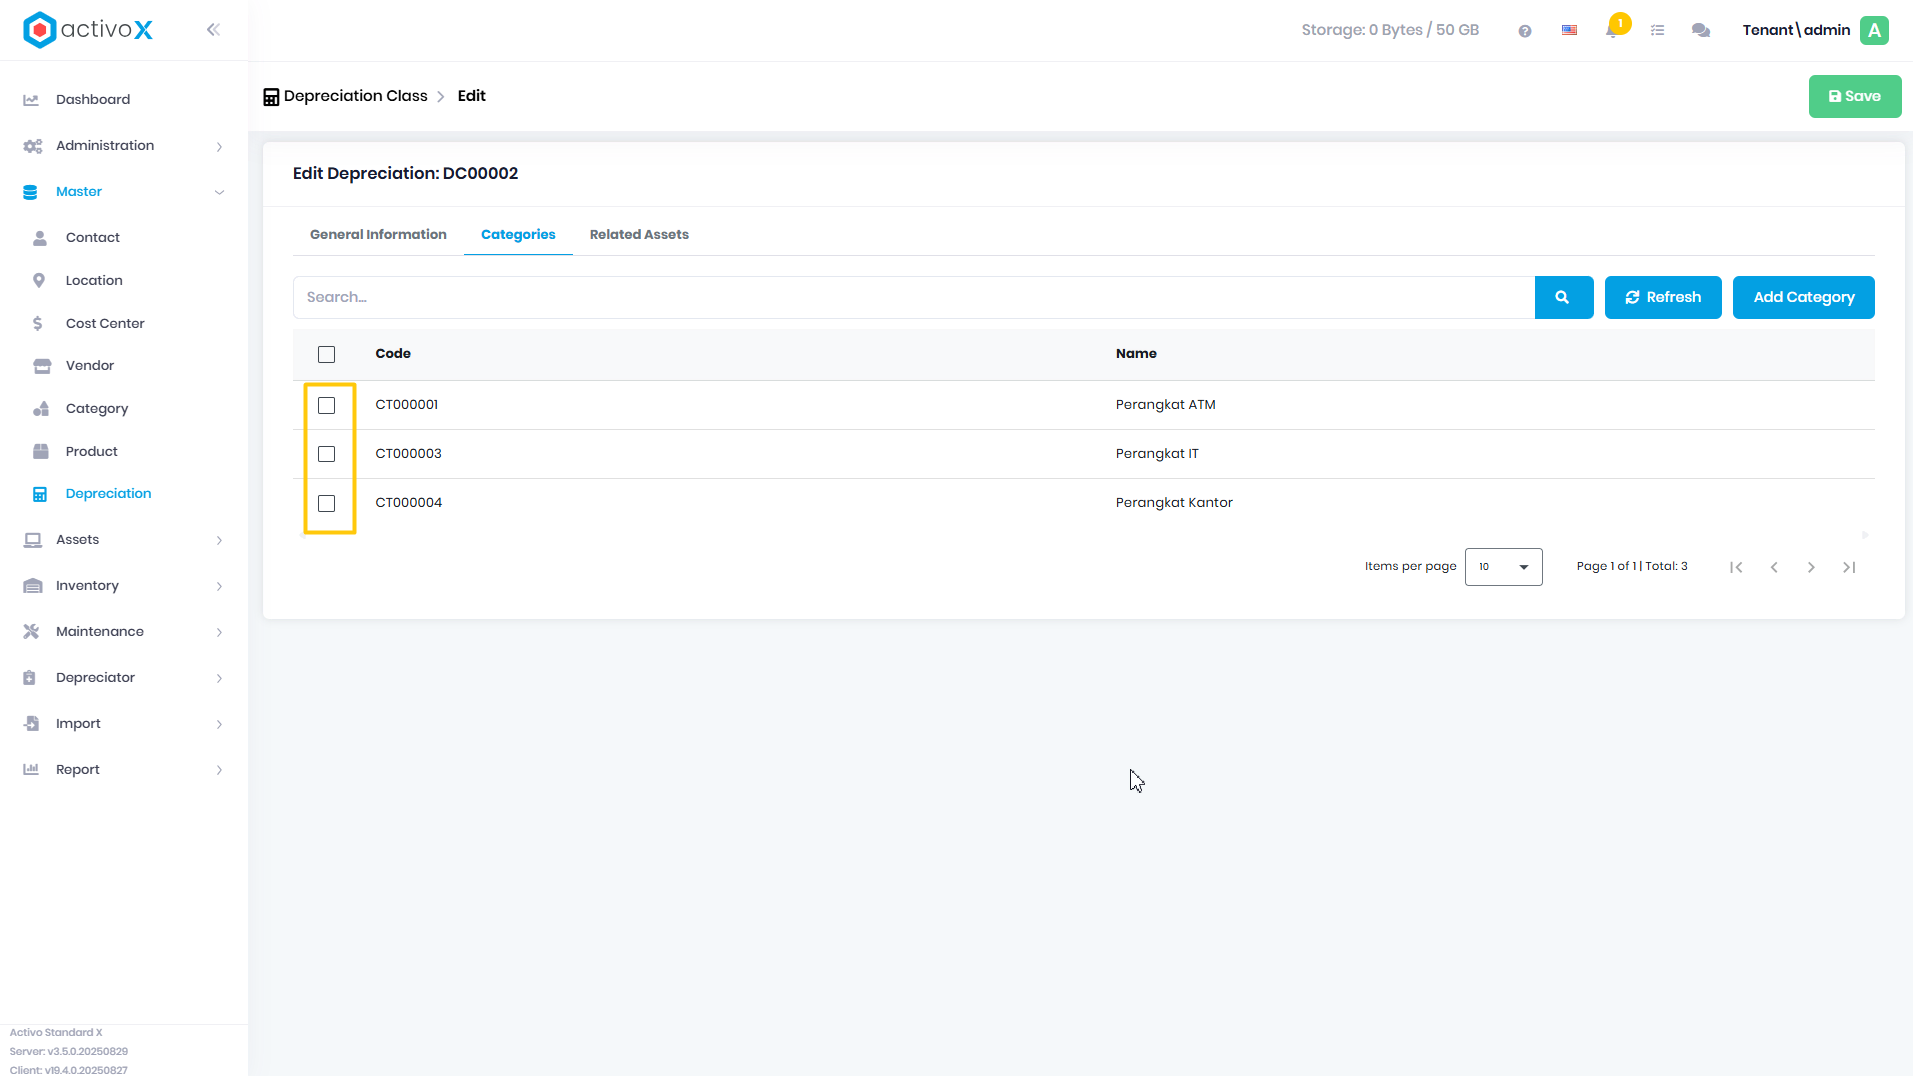
Task: Change language via the flag icon
Action: coord(1570,31)
